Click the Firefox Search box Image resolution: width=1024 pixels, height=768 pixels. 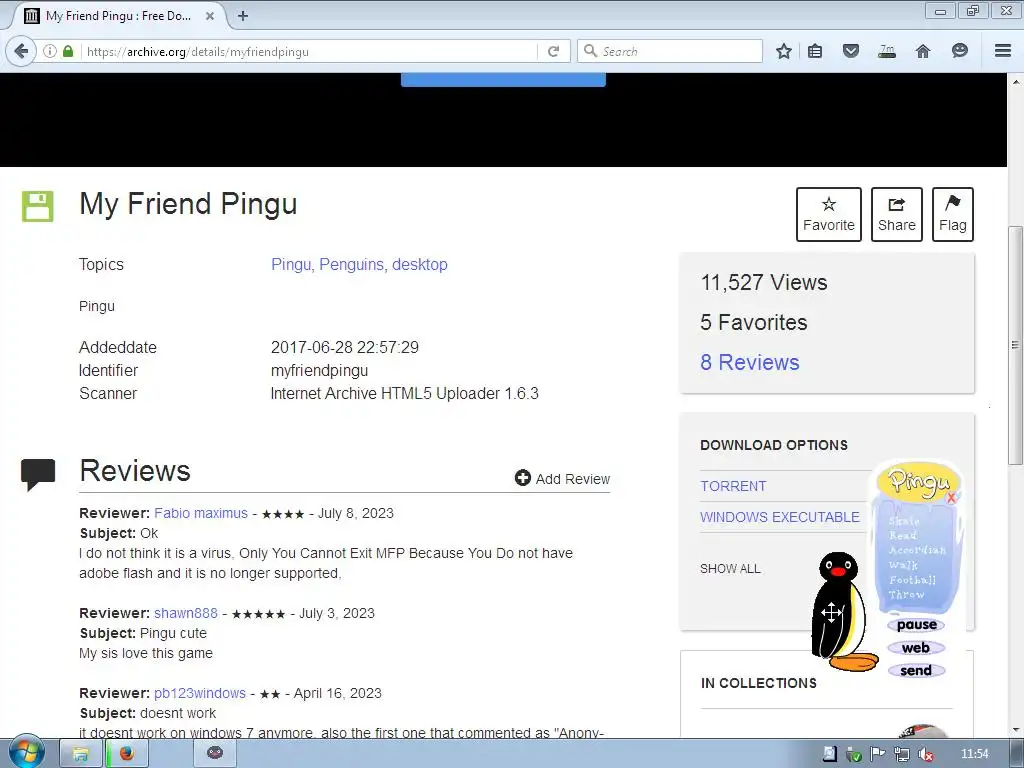pos(670,51)
